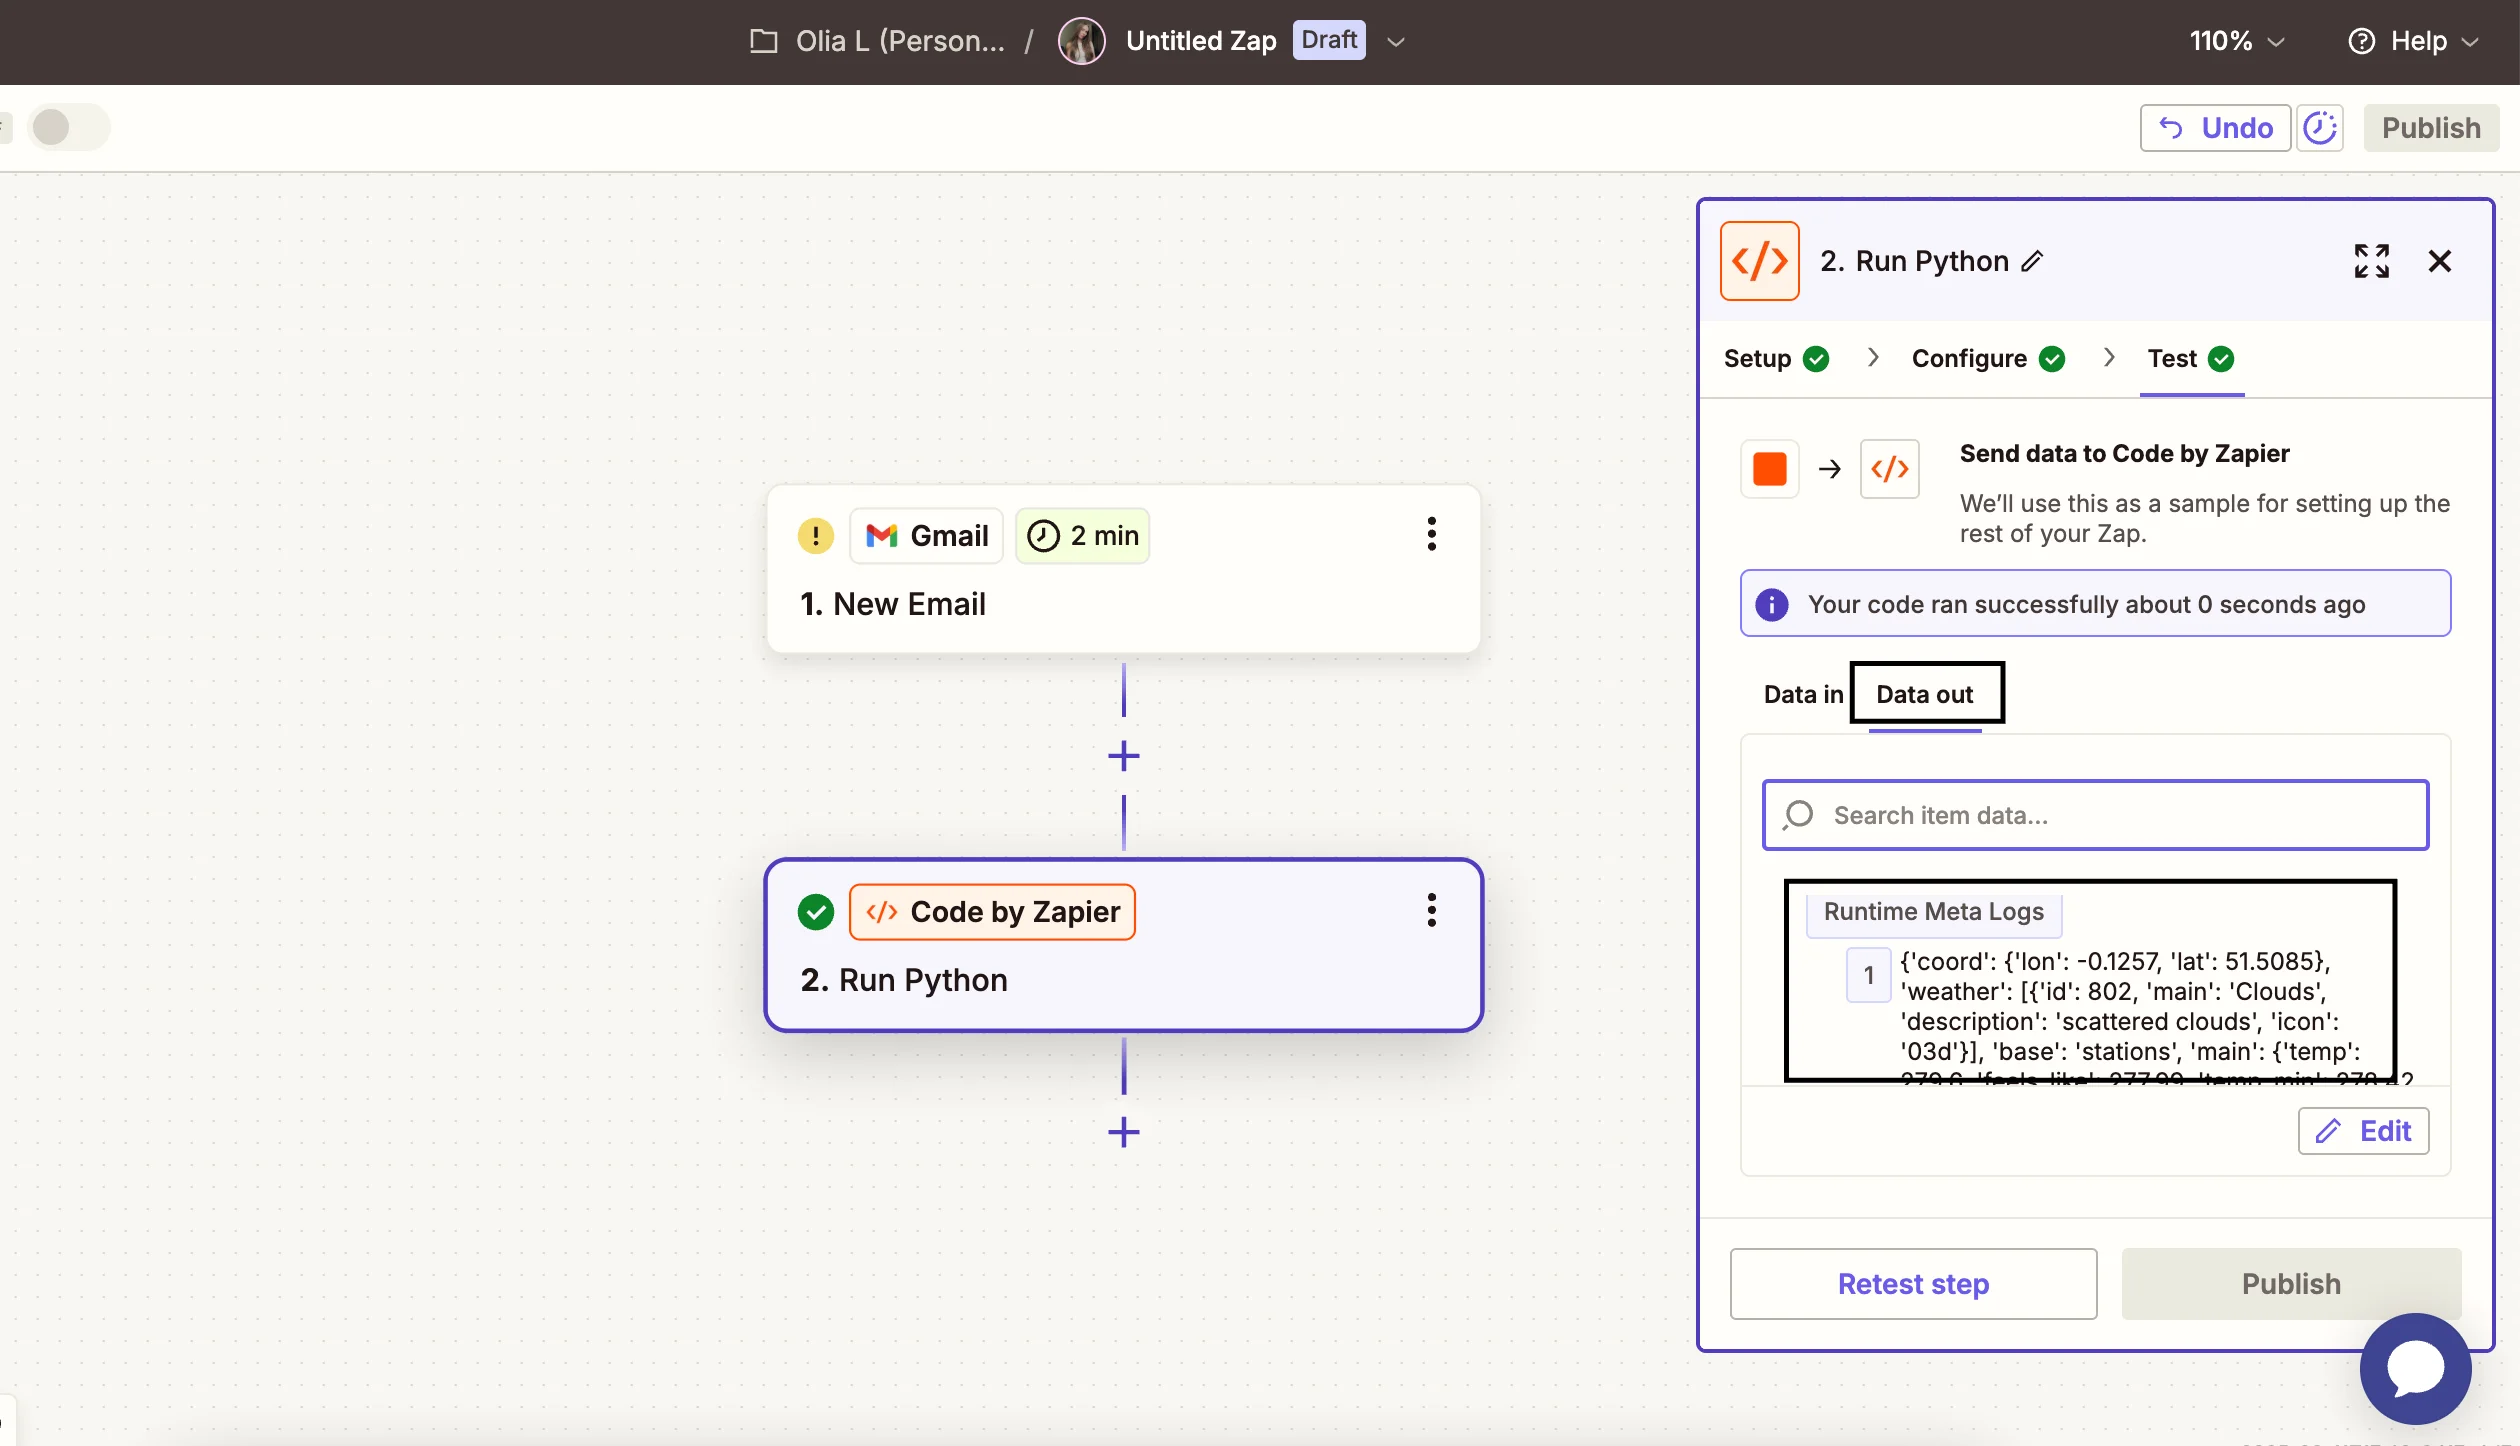Click the Draft status badge

1329,40
